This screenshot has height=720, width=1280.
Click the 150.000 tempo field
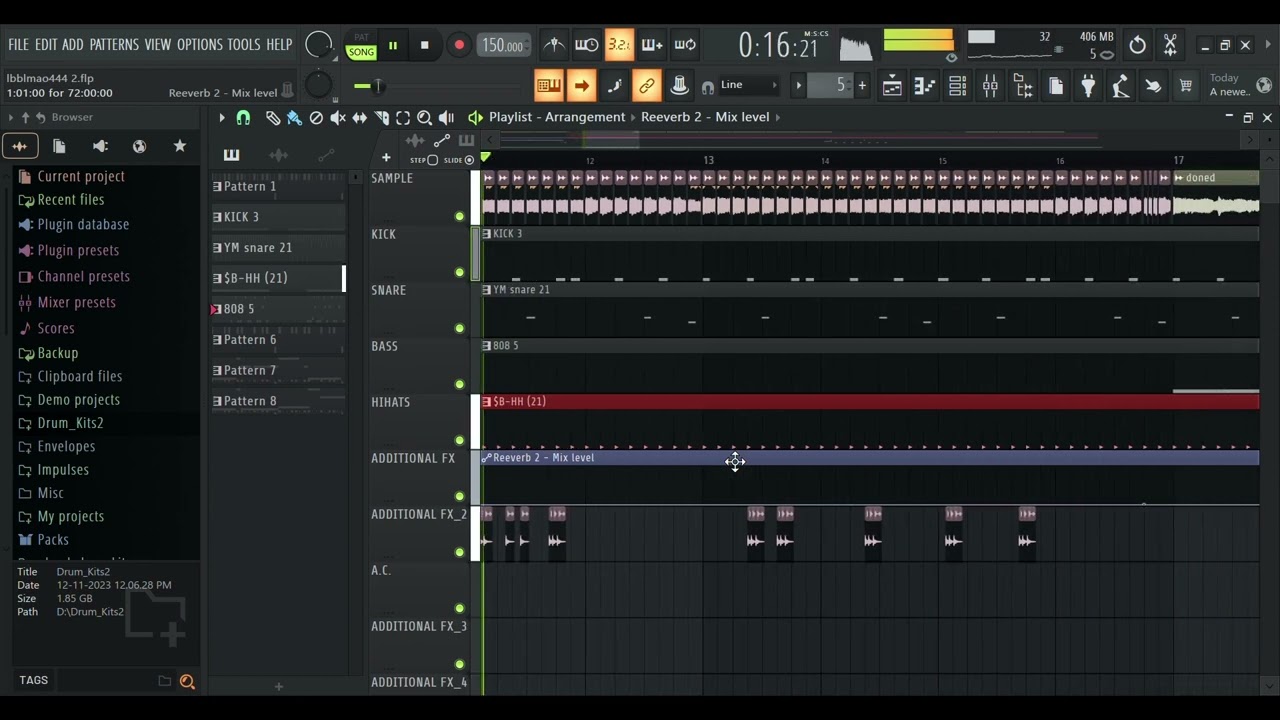[503, 46]
